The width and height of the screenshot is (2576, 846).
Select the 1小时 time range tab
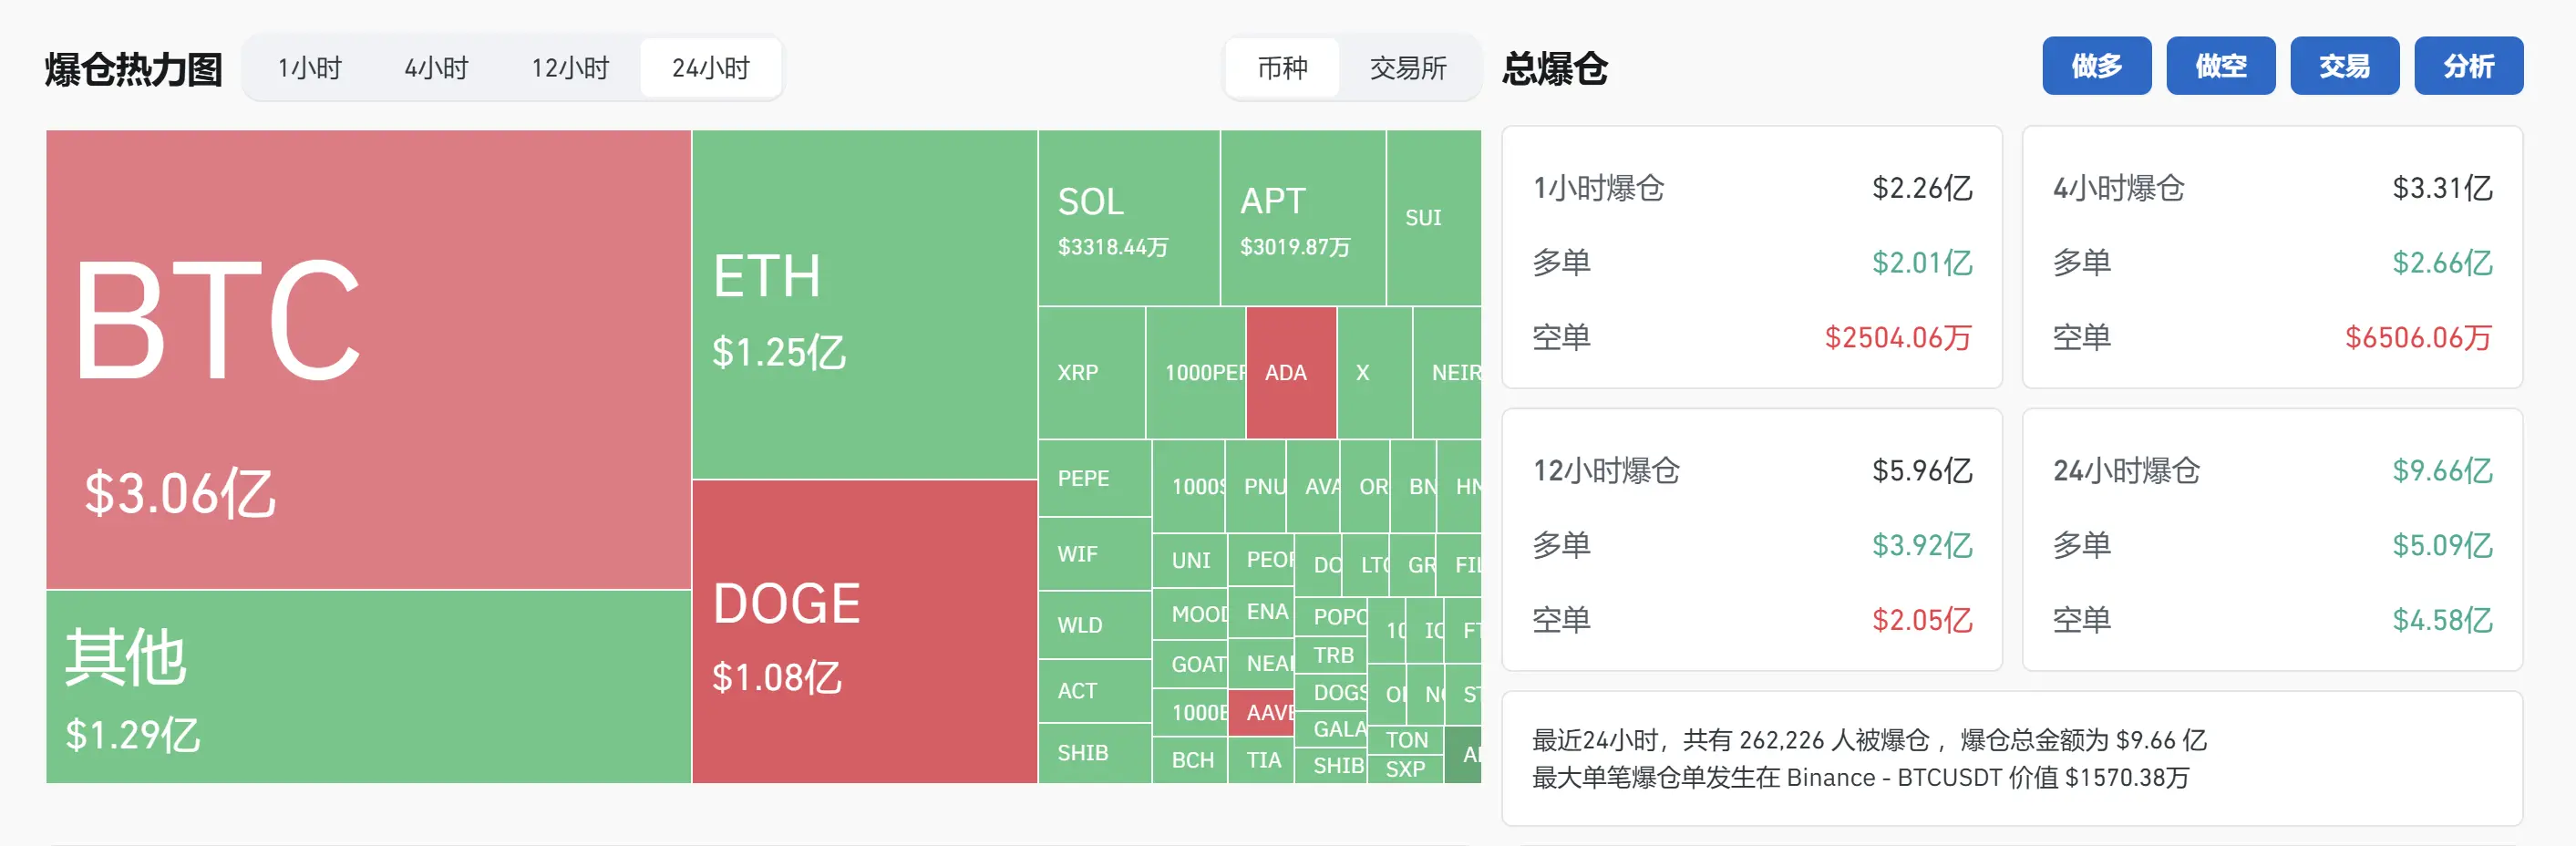click(309, 68)
